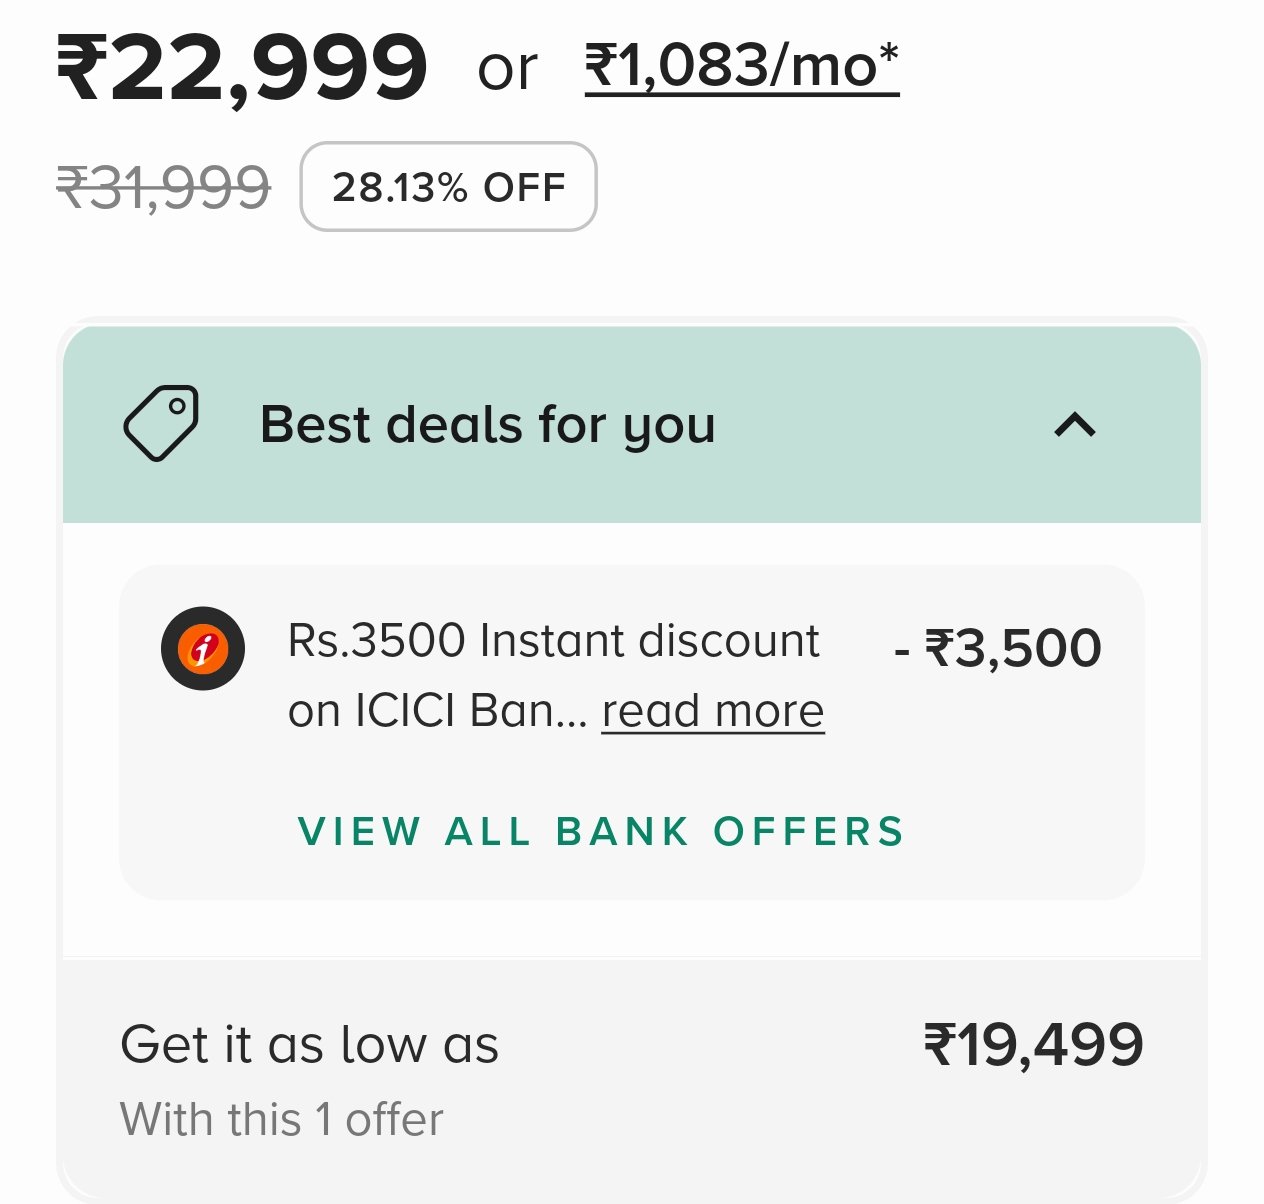1264x1204 pixels.
Task: Click the struck-through ₹31,999 original price
Action: tap(163, 188)
